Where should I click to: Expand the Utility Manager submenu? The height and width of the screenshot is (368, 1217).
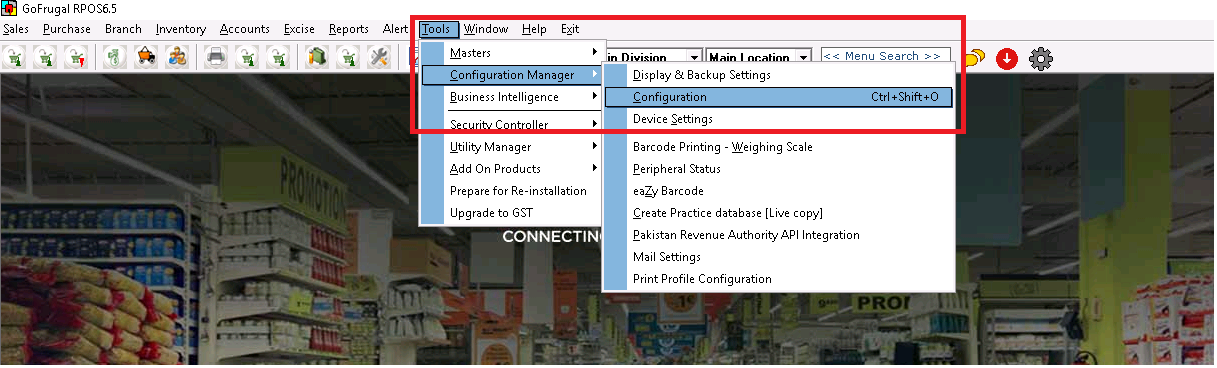[512, 147]
